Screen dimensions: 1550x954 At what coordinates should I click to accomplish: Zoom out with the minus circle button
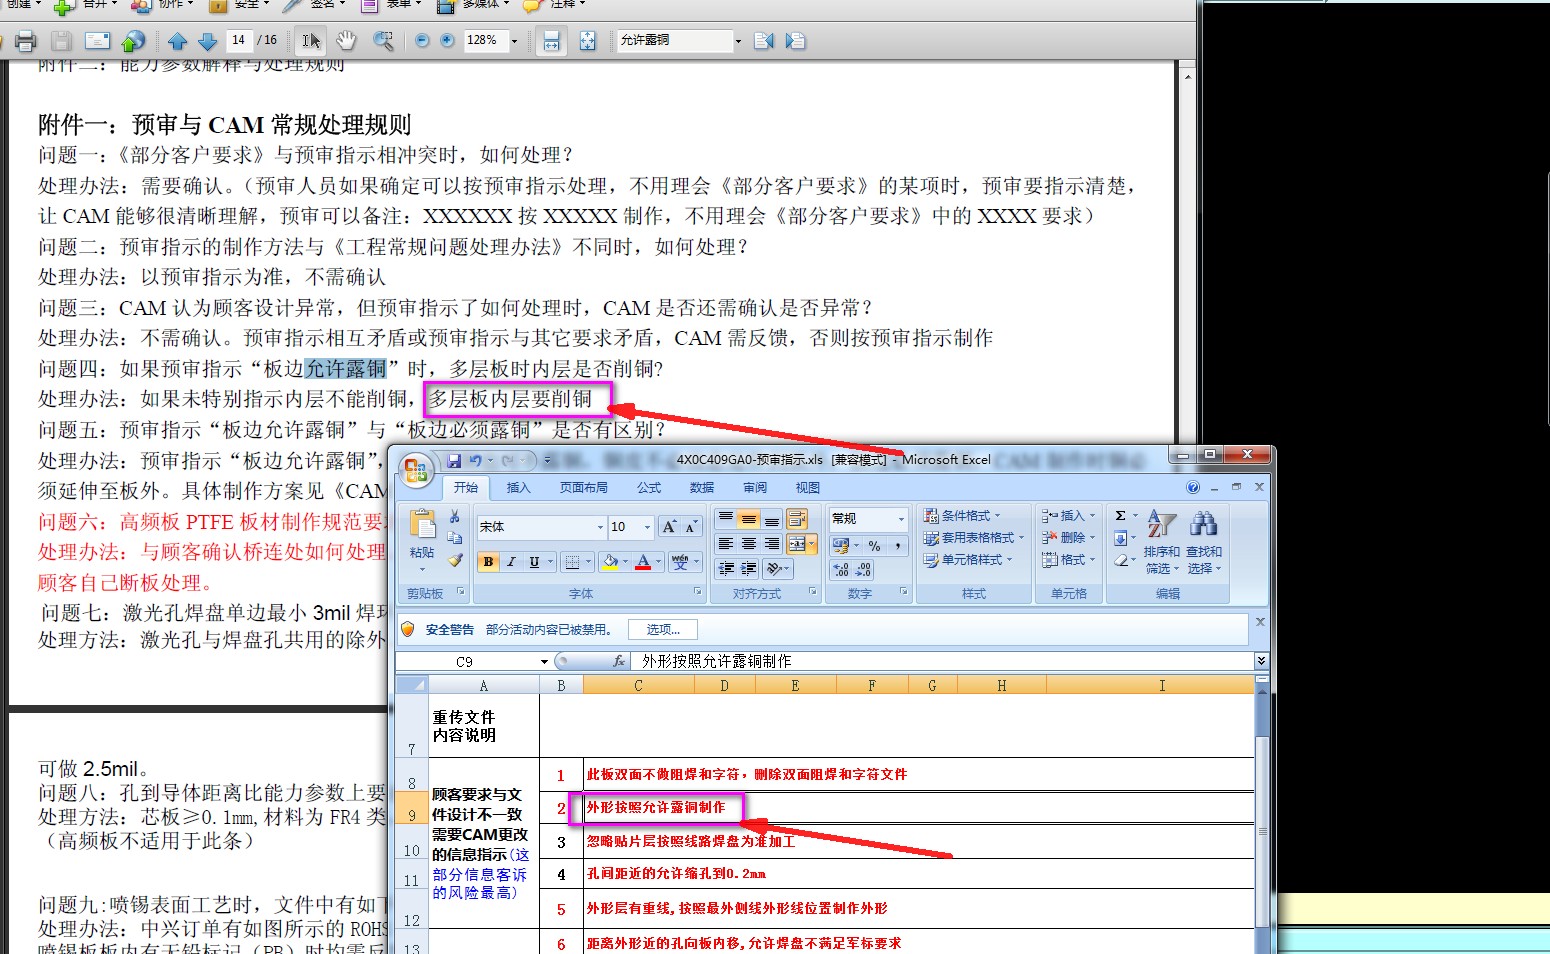(x=422, y=40)
